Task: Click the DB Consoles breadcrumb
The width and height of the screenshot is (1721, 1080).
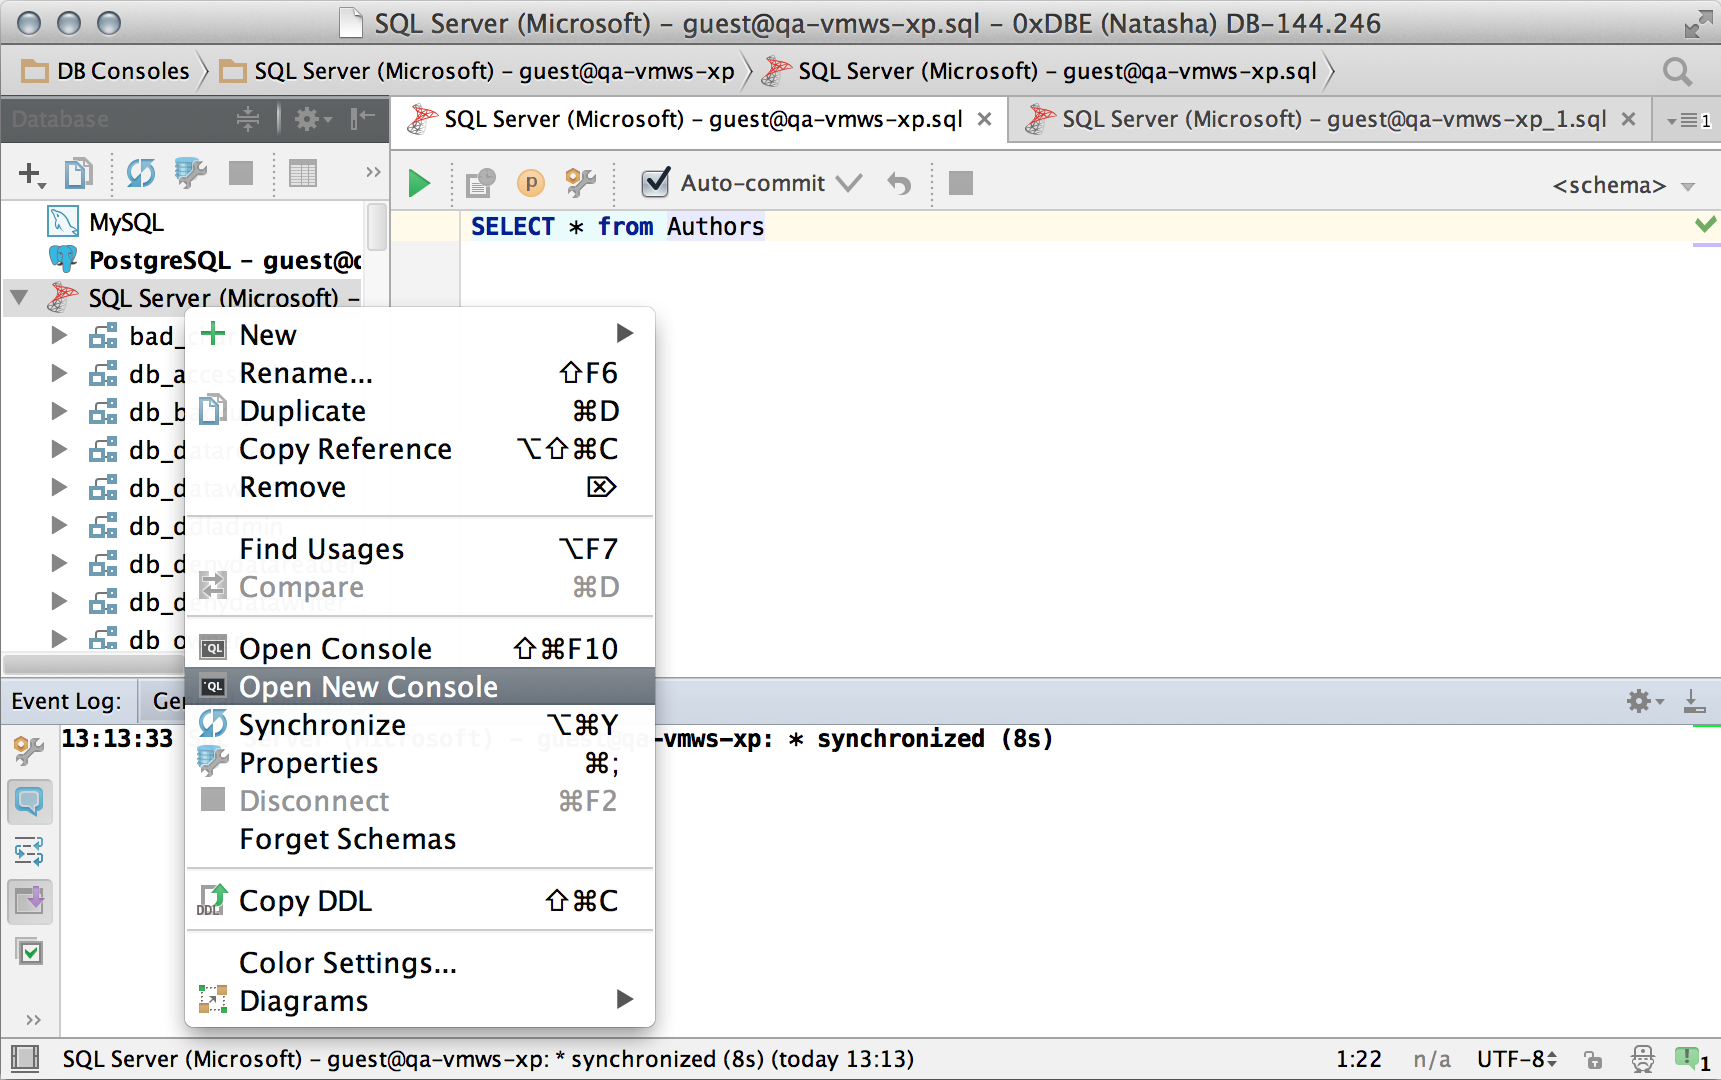Action: tap(106, 71)
